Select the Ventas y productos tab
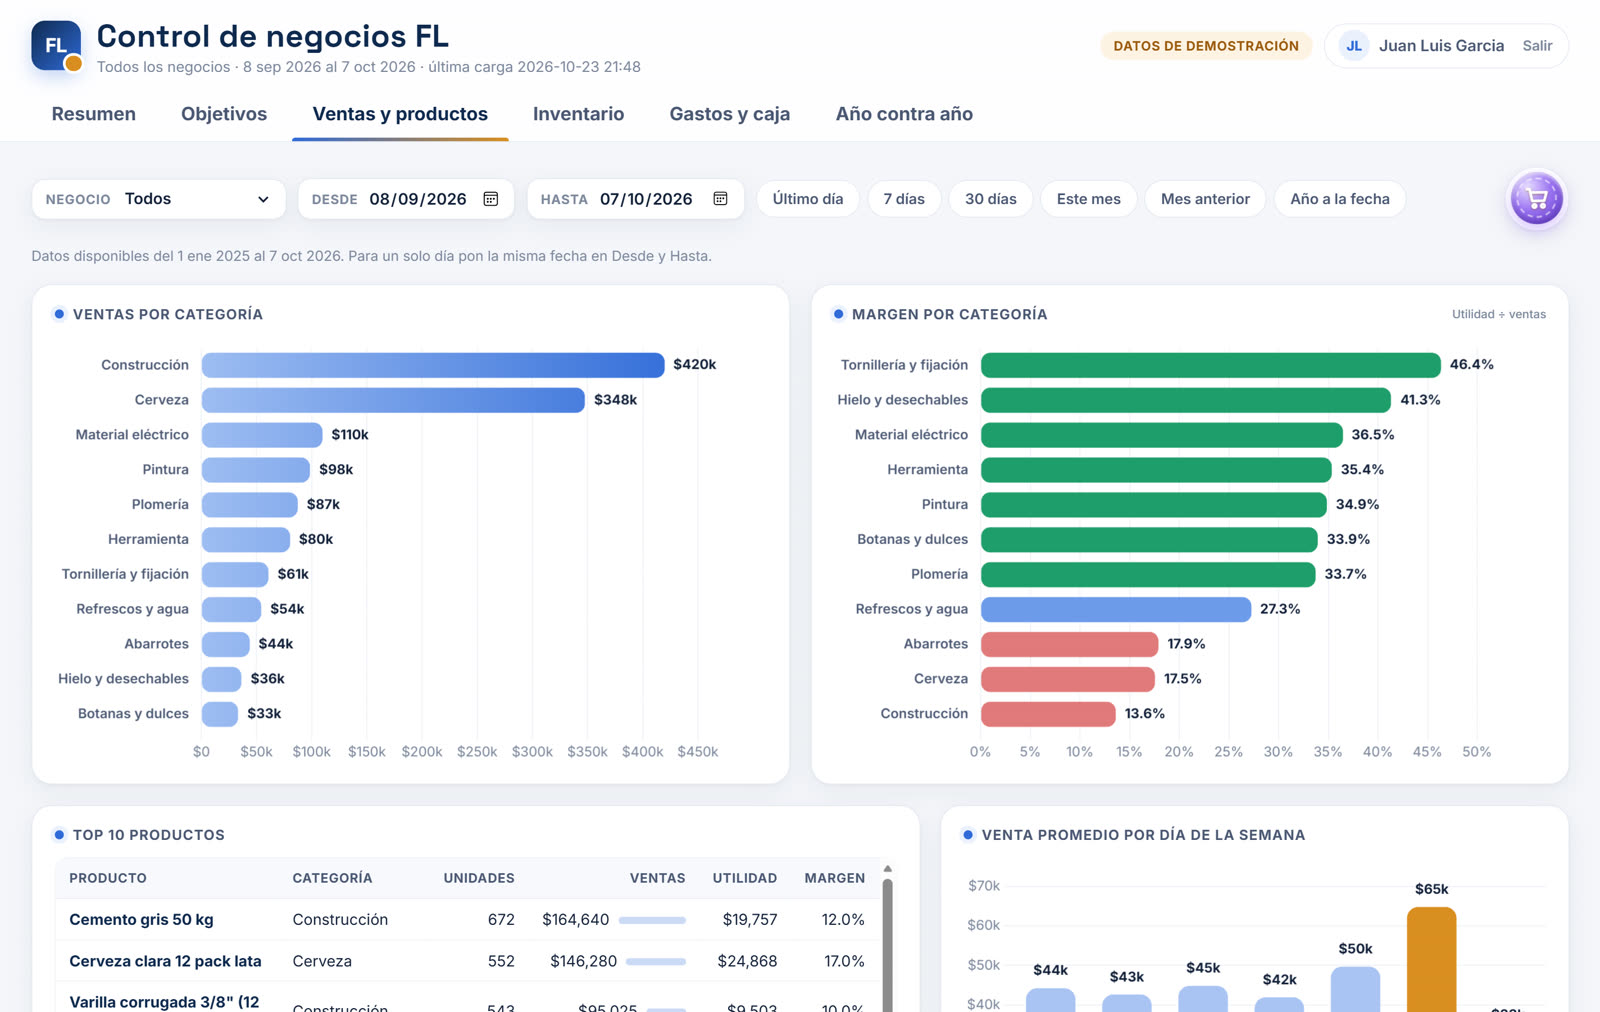1600x1012 pixels. (x=400, y=114)
